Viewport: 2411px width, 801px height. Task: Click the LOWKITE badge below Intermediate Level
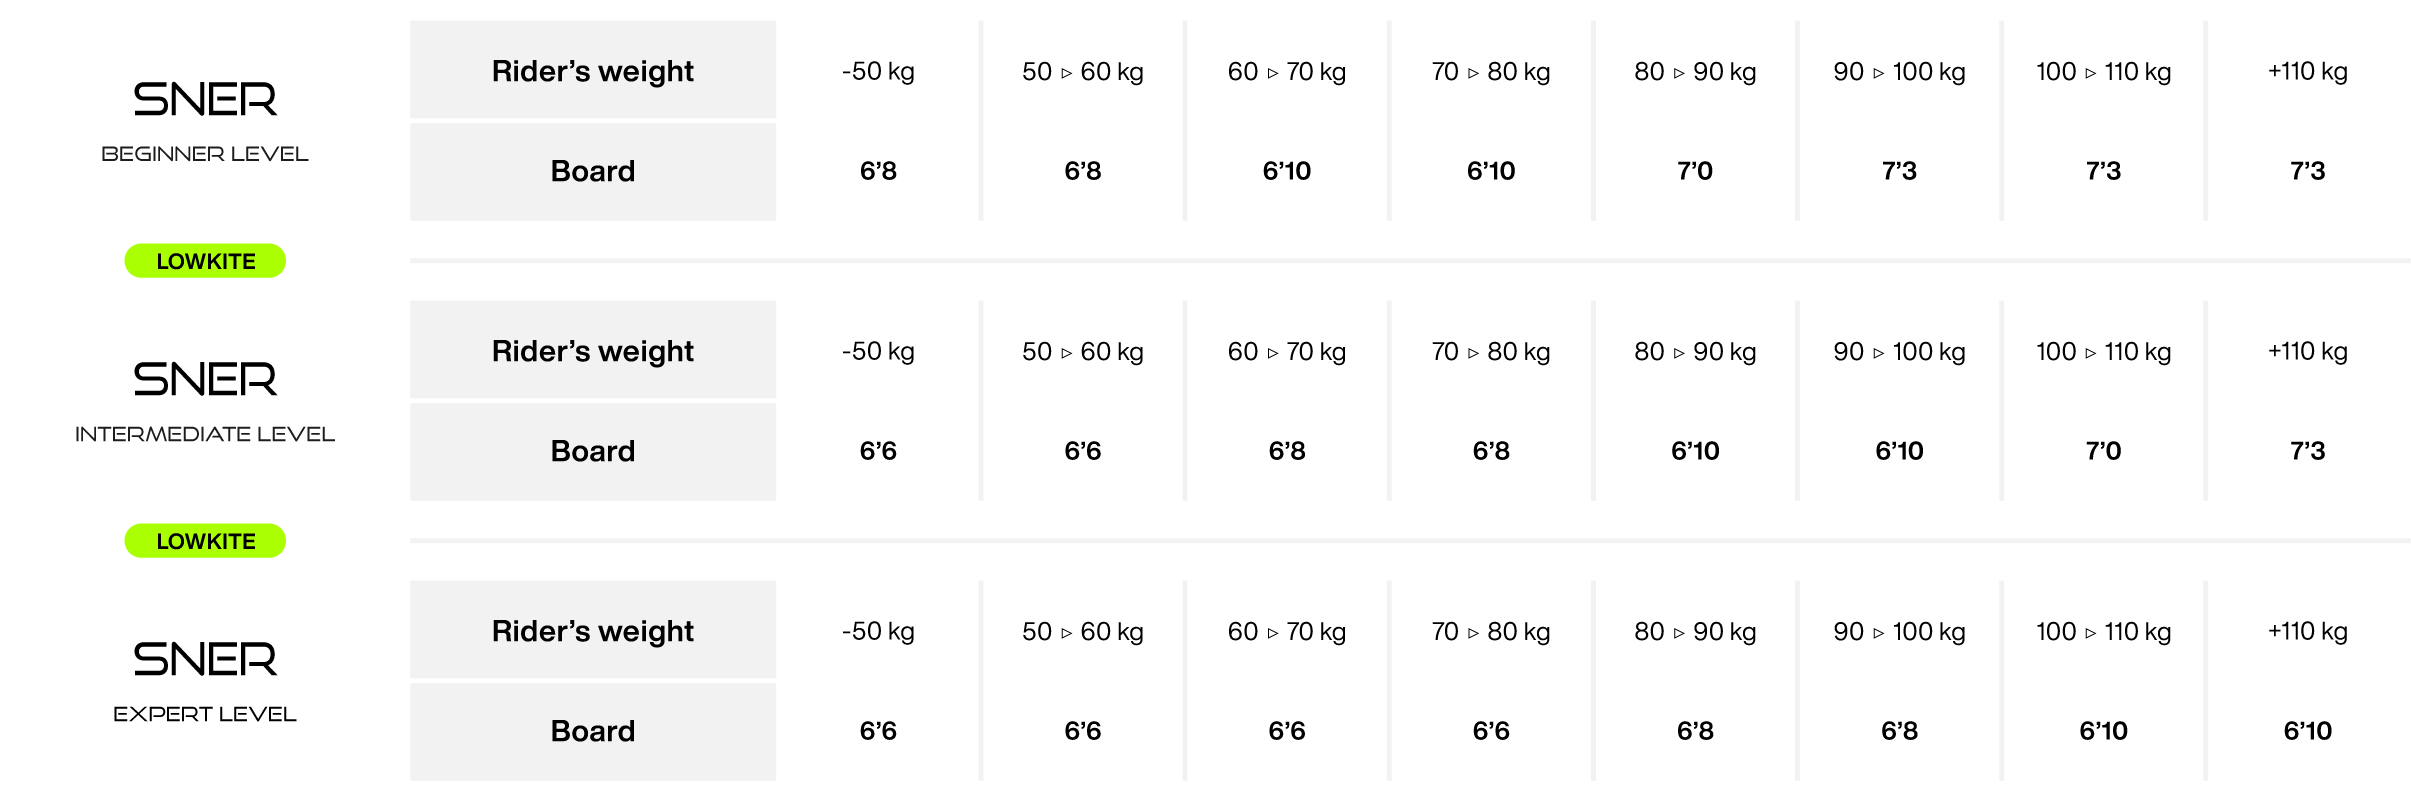(x=205, y=541)
